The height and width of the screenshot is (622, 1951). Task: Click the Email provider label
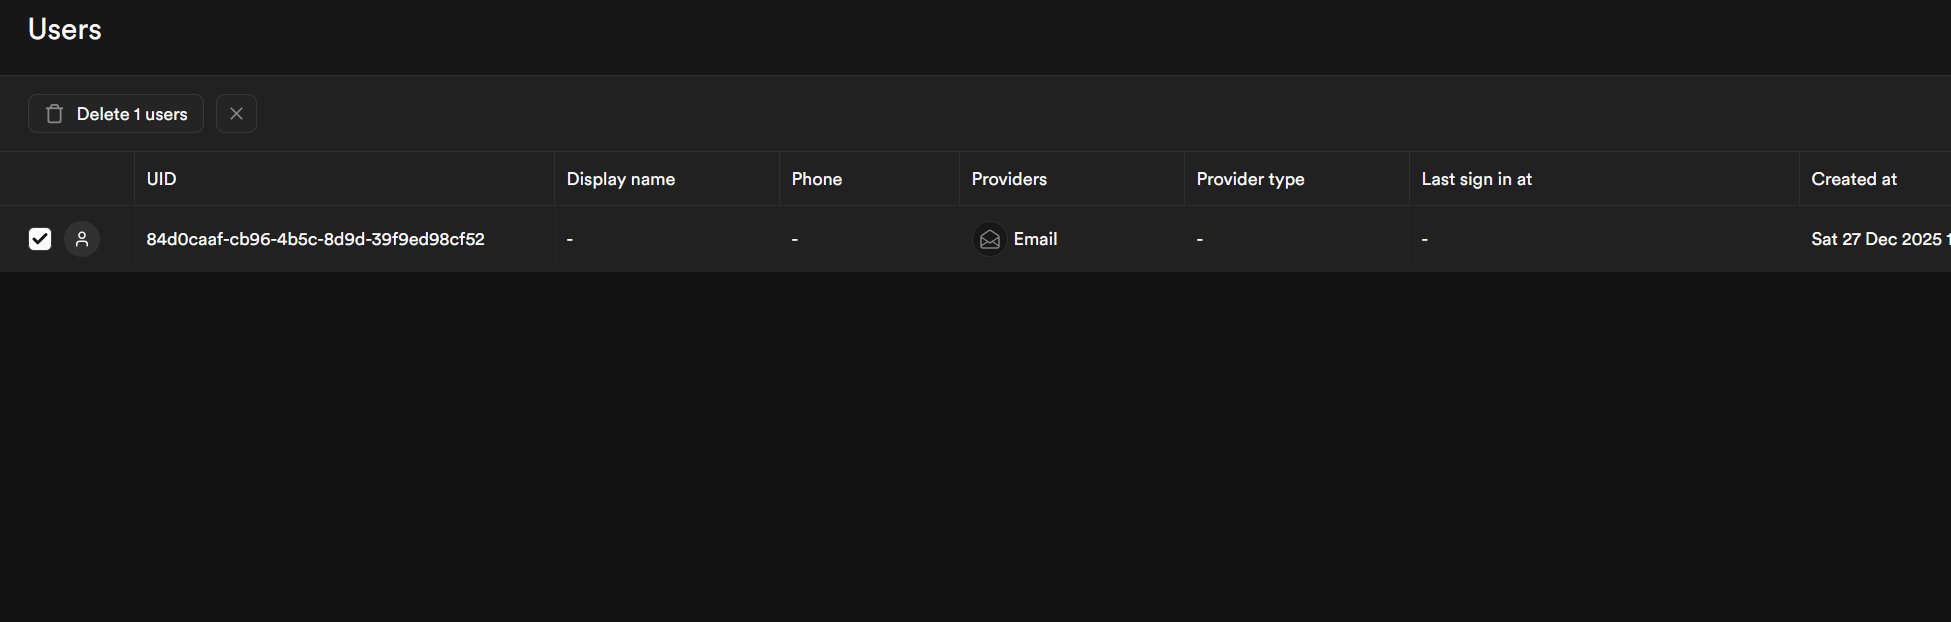coord(1035,239)
